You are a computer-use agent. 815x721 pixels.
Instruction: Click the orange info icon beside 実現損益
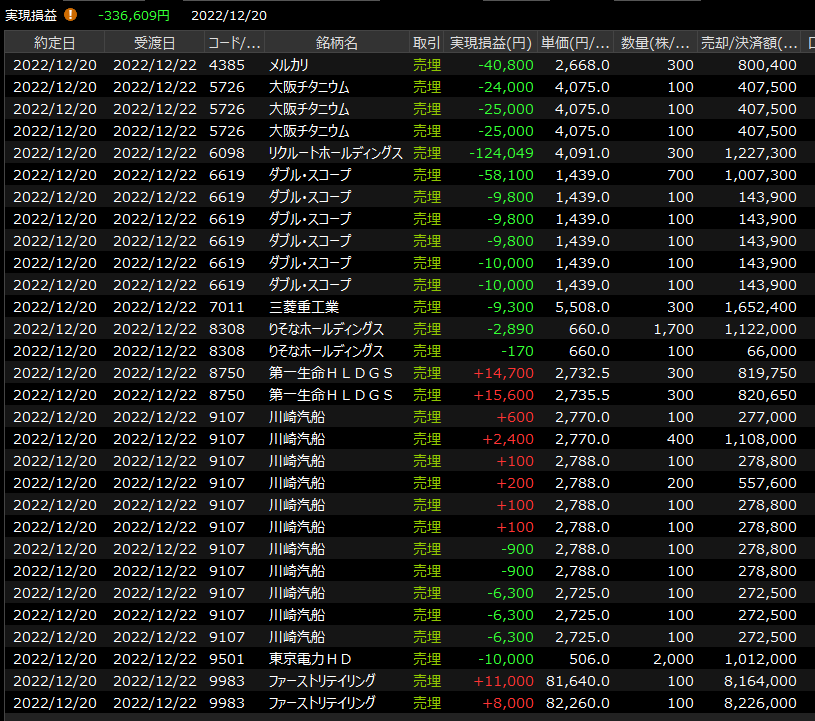pyautogui.click(x=70, y=15)
